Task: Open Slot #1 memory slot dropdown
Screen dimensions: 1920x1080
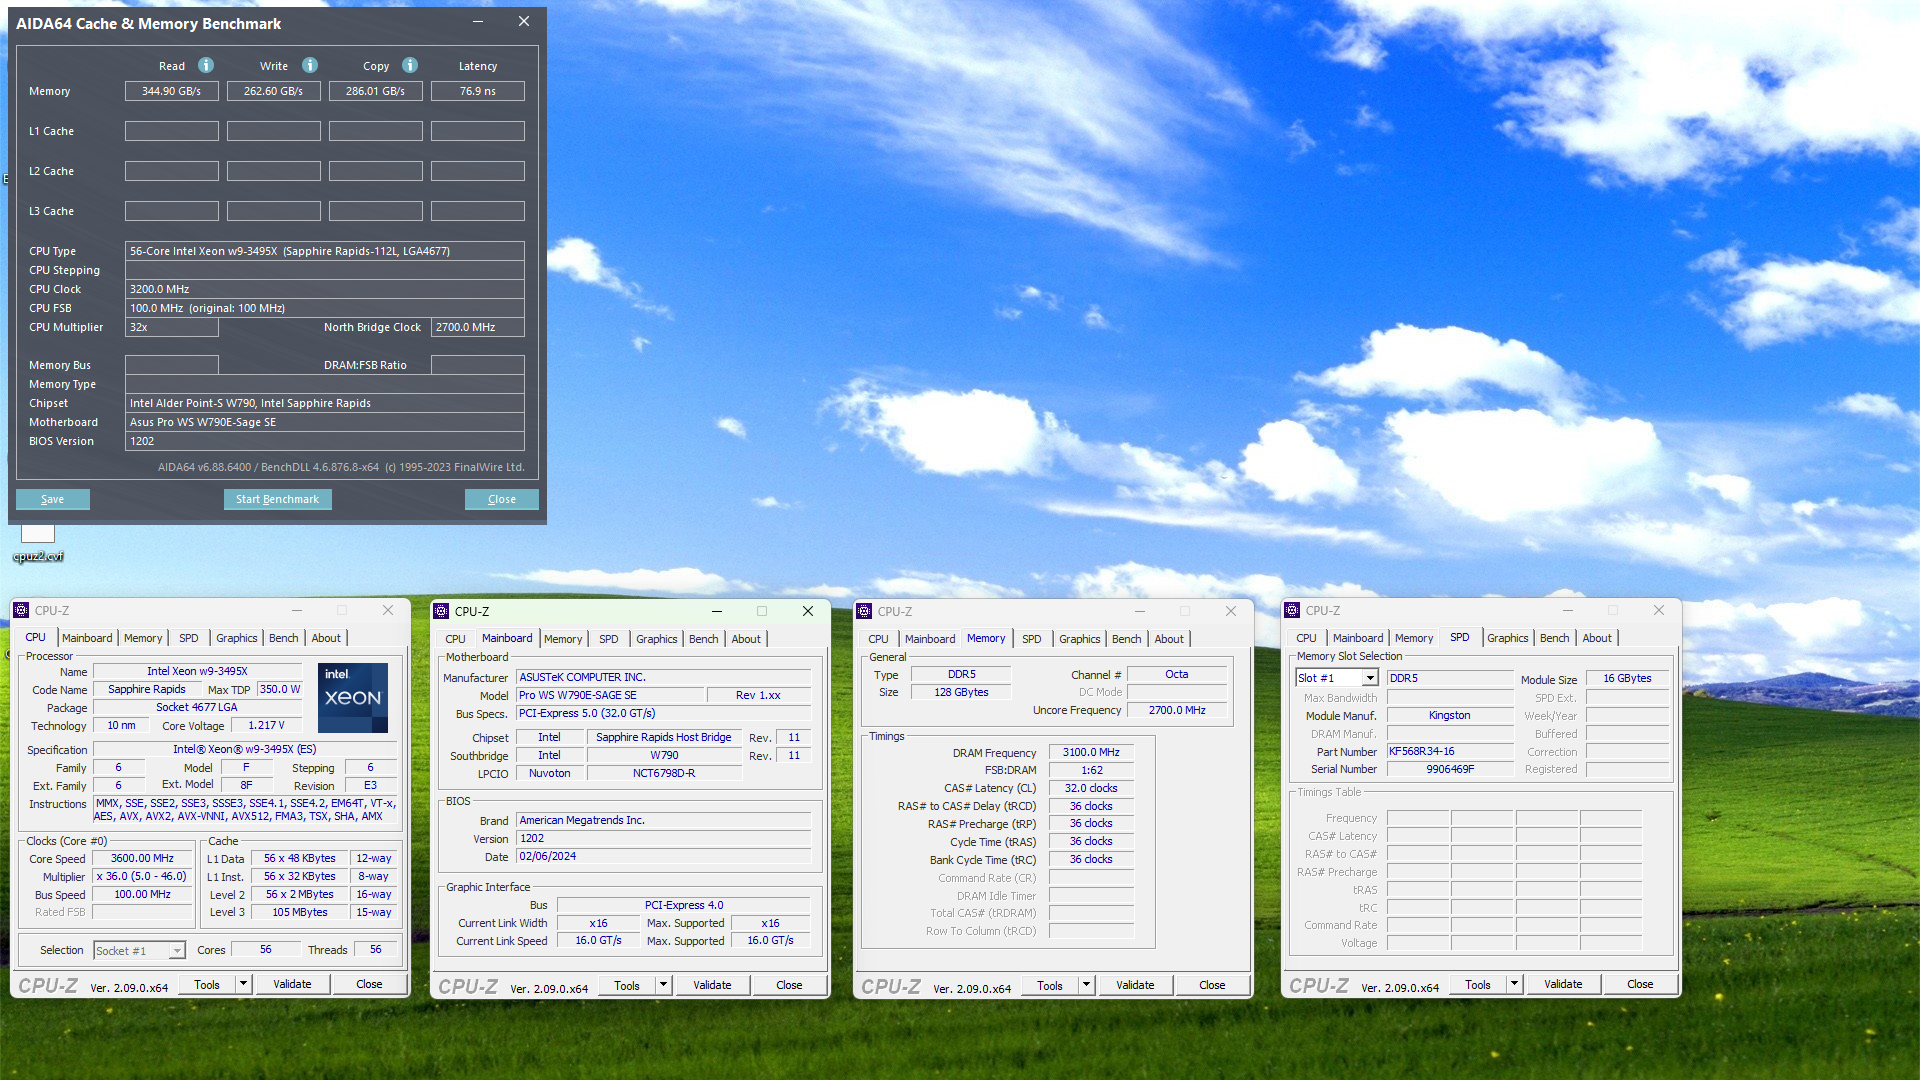Action: [x=1337, y=678]
